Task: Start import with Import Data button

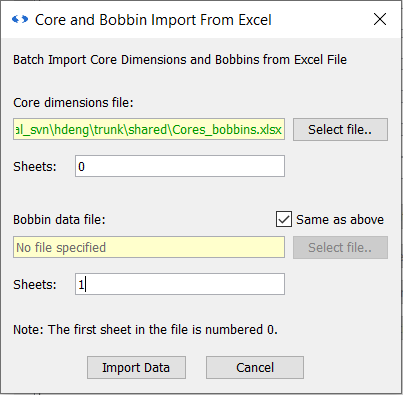Action: [136, 367]
